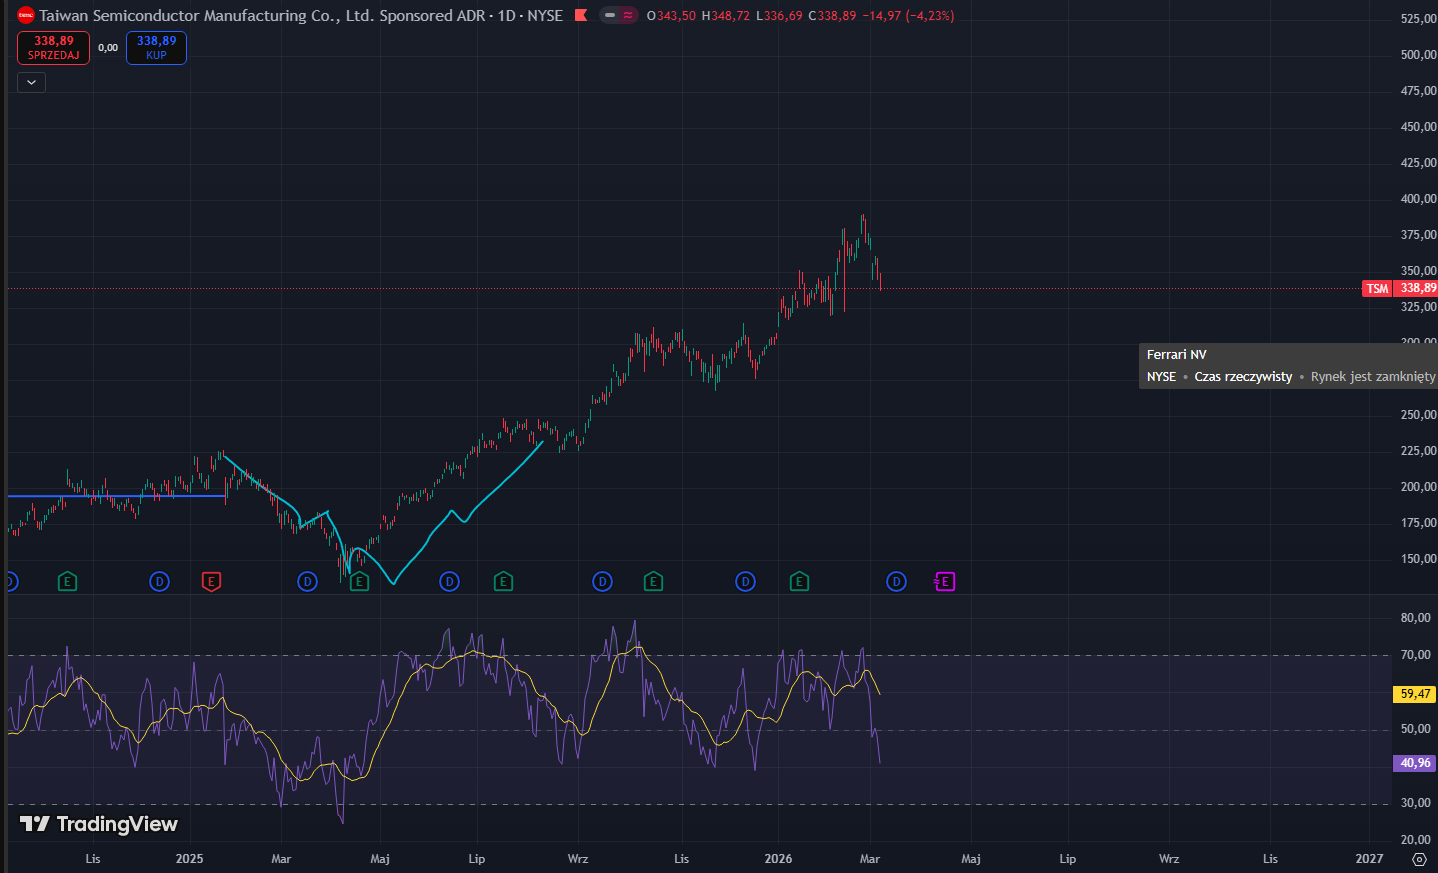Open the rightmost blue dividend marker
The height and width of the screenshot is (873, 1438).
(x=896, y=581)
